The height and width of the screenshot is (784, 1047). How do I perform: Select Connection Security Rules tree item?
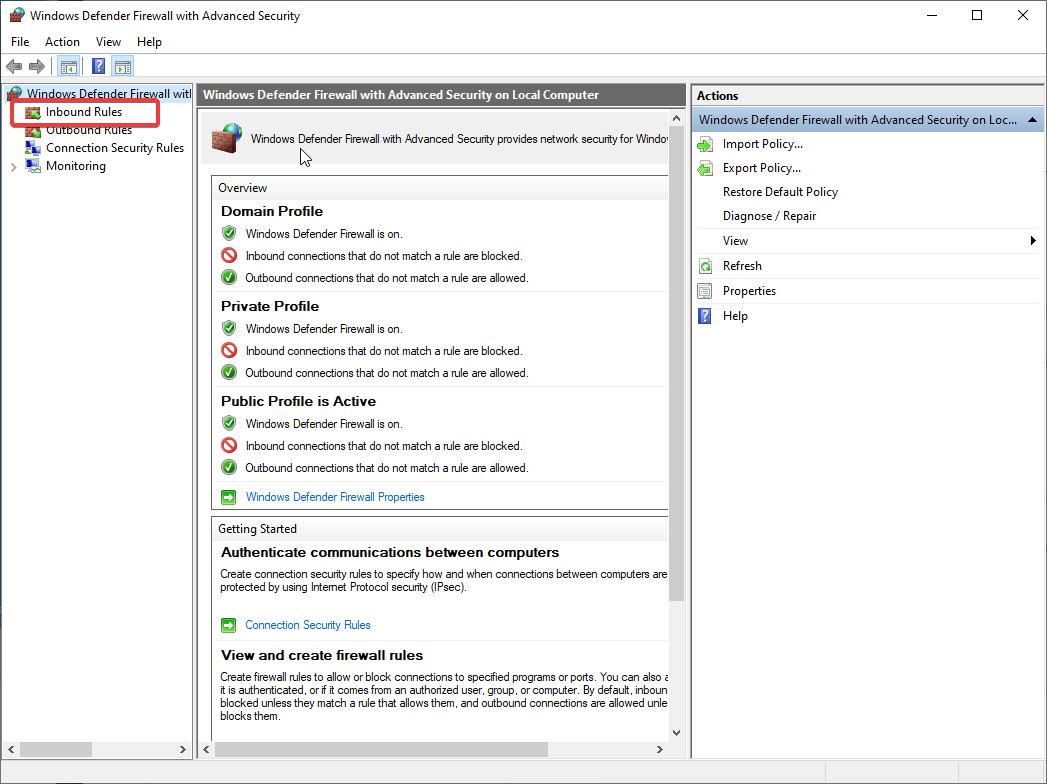click(x=115, y=148)
